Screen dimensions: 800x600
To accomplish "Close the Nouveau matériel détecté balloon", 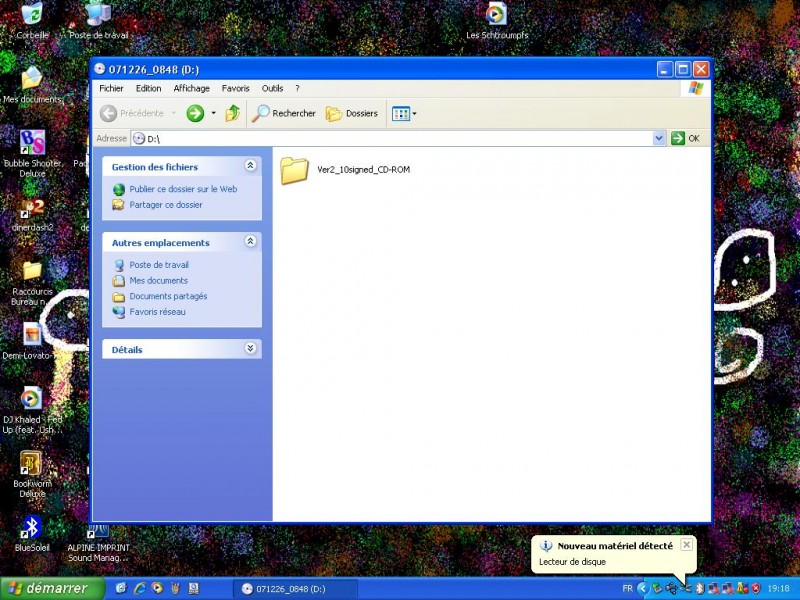I will pos(686,545).
